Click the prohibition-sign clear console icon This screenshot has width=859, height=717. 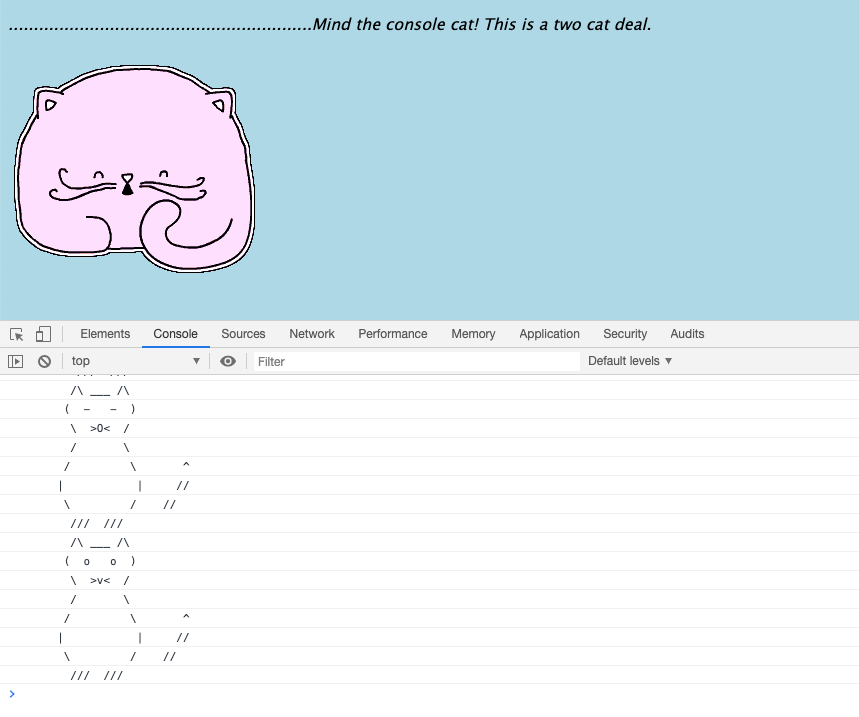click(x=44, y=361)
